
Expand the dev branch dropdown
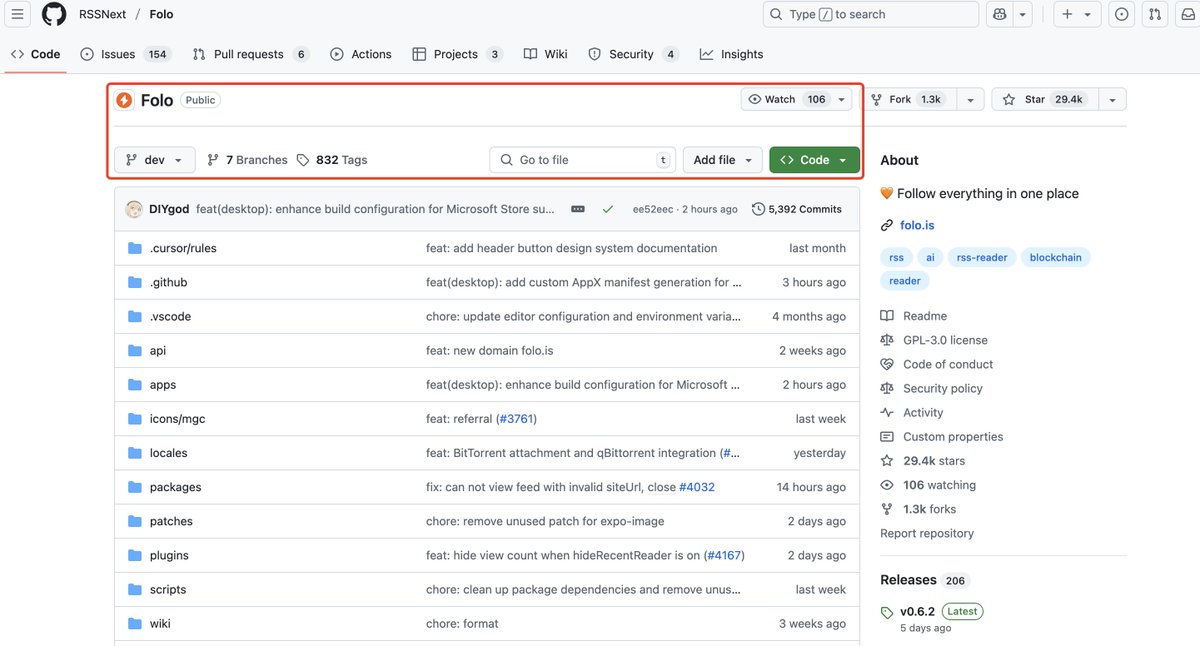coord(155,160)
